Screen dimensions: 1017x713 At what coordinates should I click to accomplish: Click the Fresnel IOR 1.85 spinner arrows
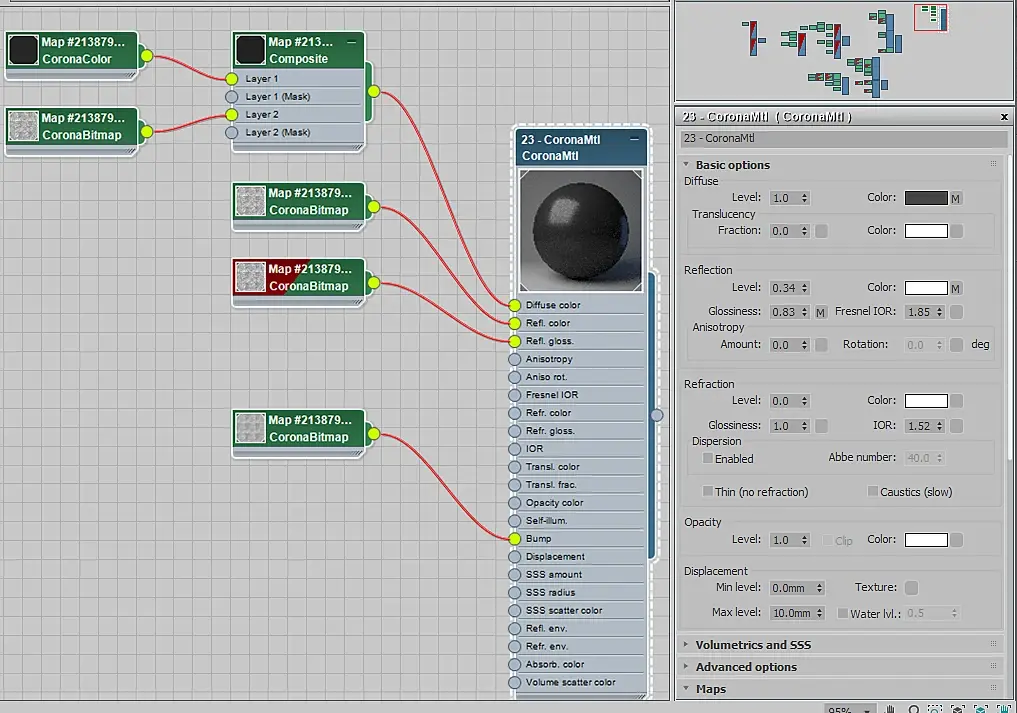pos(939,312)
